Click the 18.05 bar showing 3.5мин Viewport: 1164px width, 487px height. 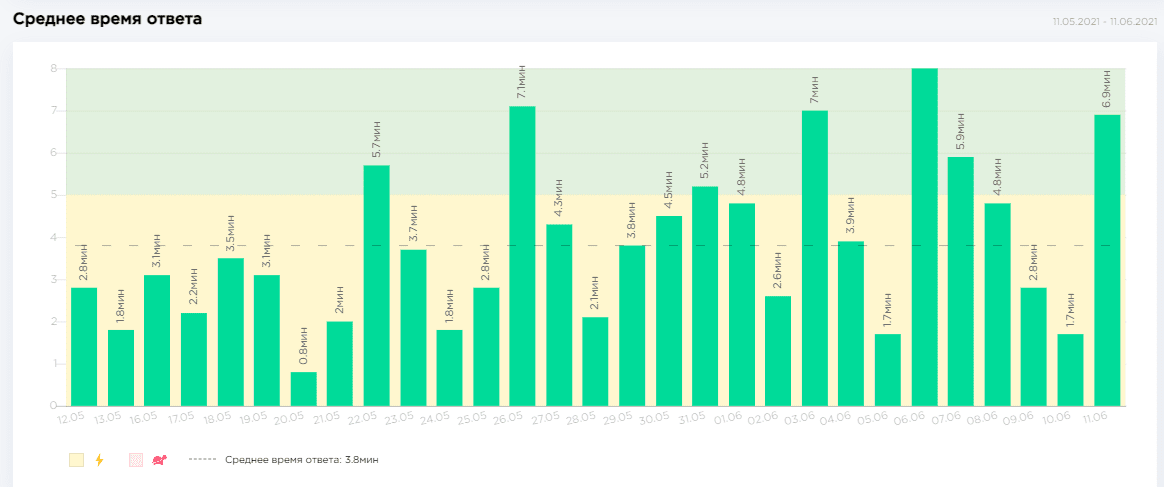[x=230, y=332]
